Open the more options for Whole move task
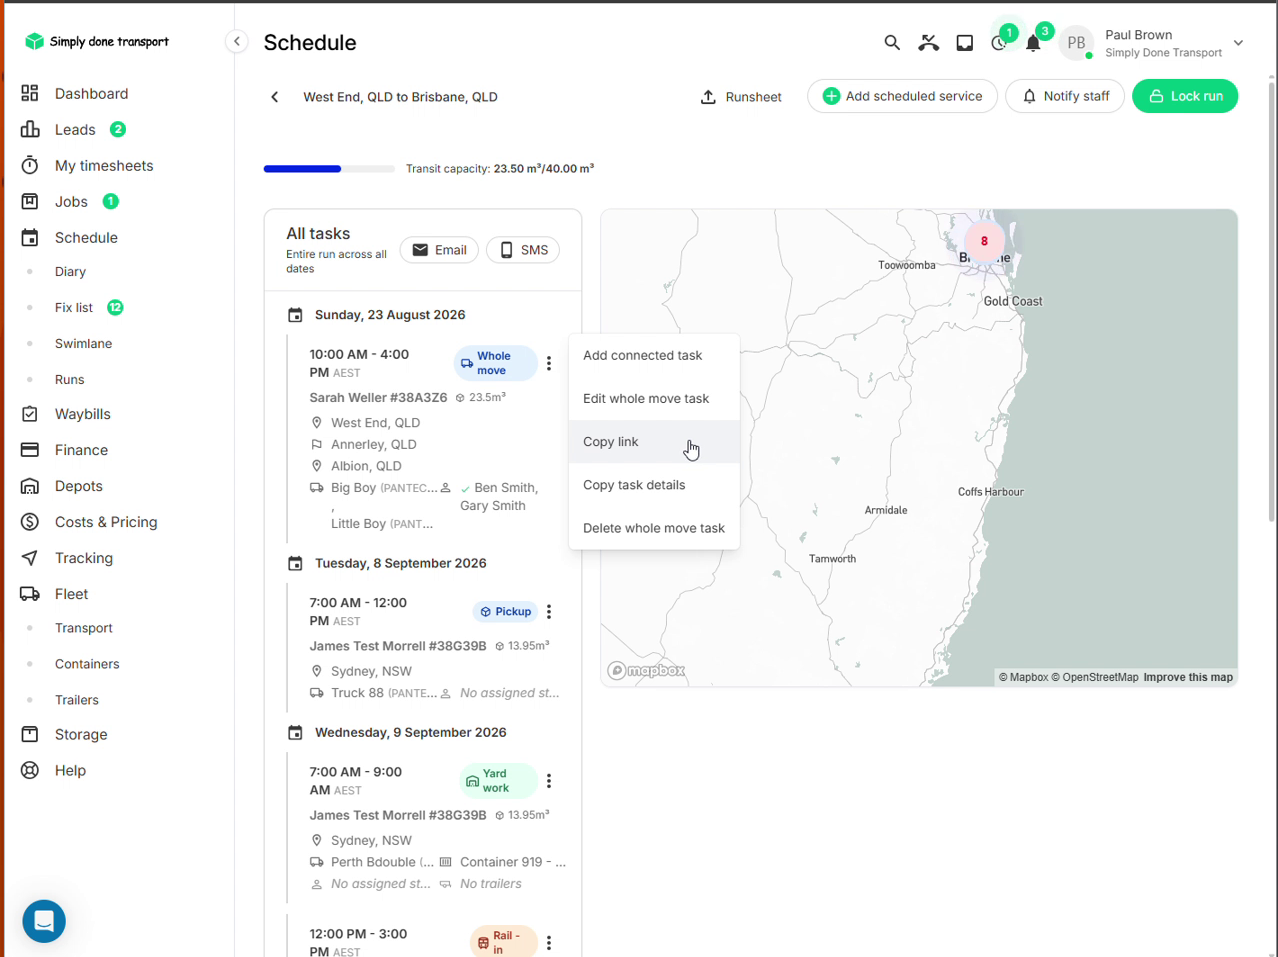1278x957 pixels. [549, 364]
